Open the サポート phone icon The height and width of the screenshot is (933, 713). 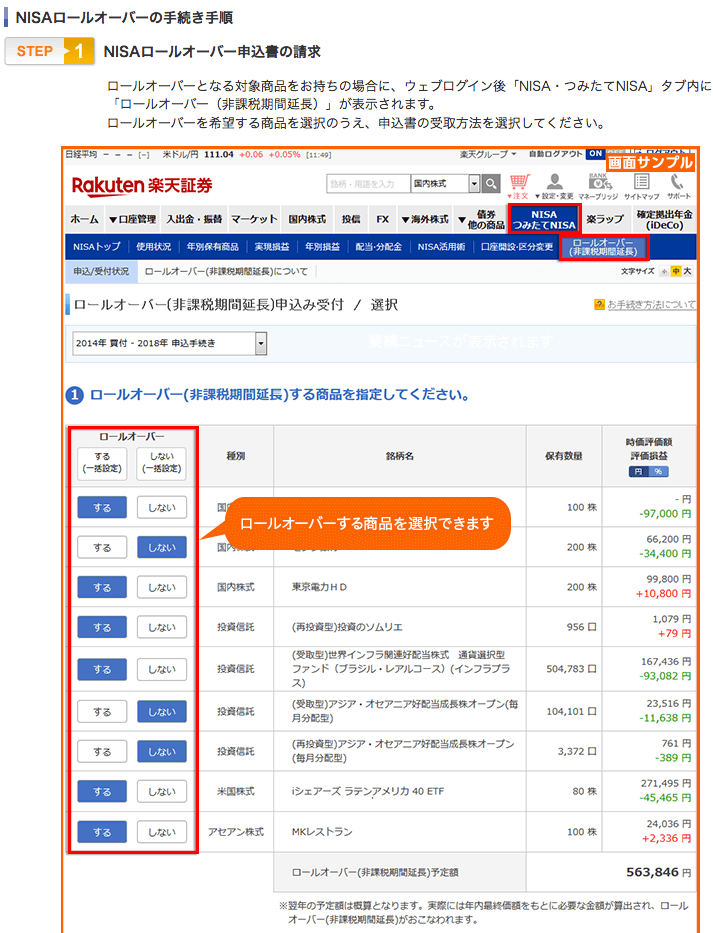(x=678, y=186)
